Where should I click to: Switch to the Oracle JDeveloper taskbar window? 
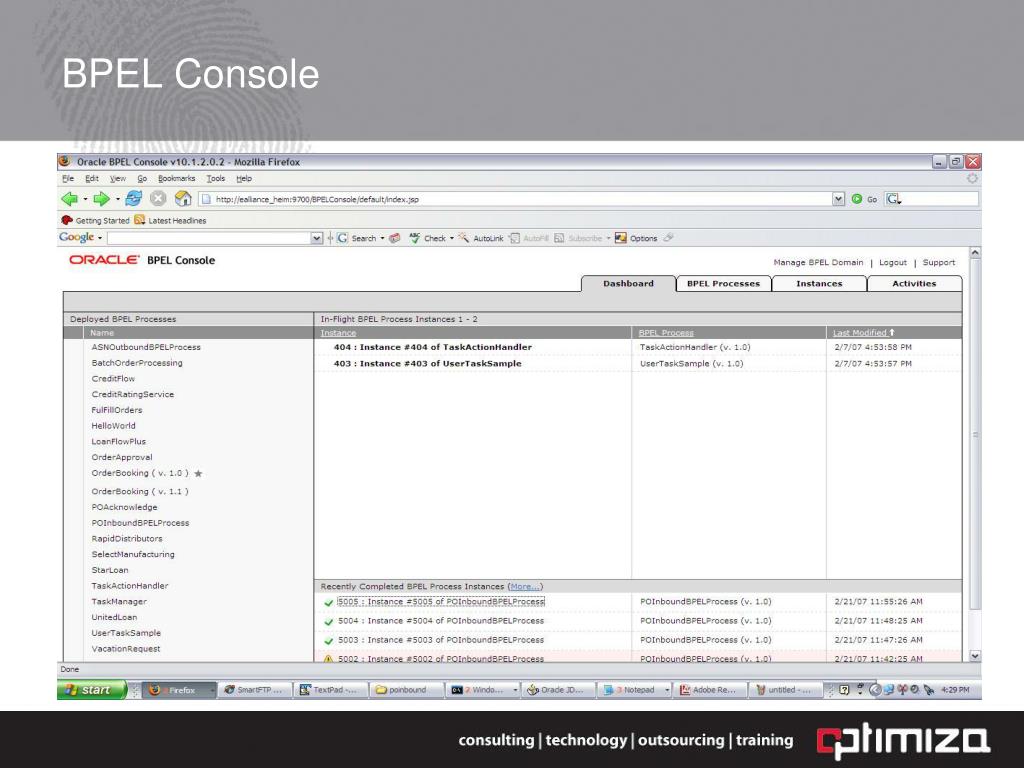[557, 690]
